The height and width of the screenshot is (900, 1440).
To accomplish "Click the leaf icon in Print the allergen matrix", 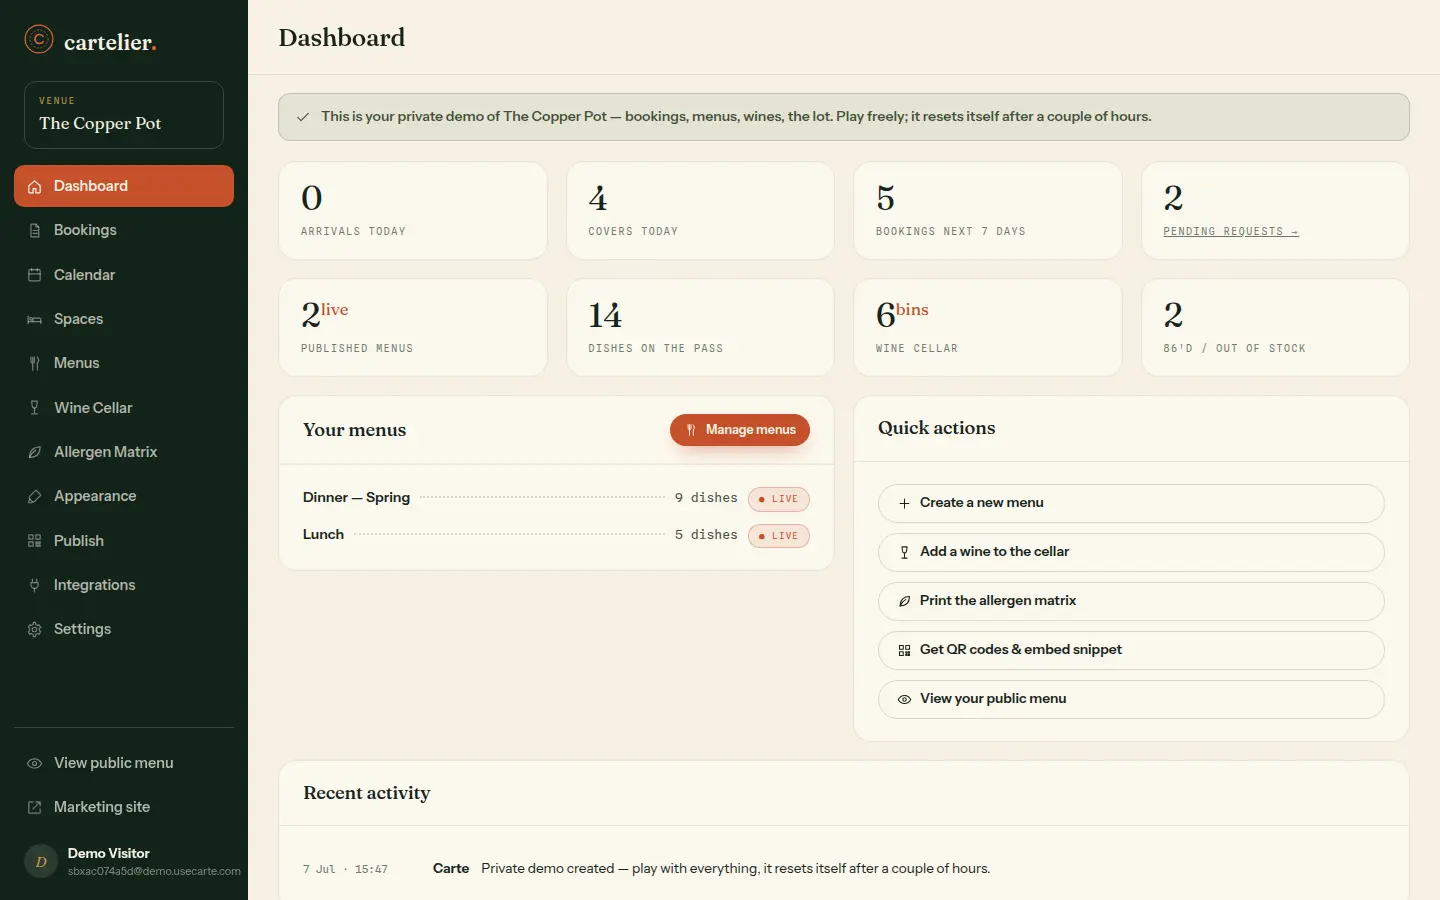I will (x=904, y=601).
